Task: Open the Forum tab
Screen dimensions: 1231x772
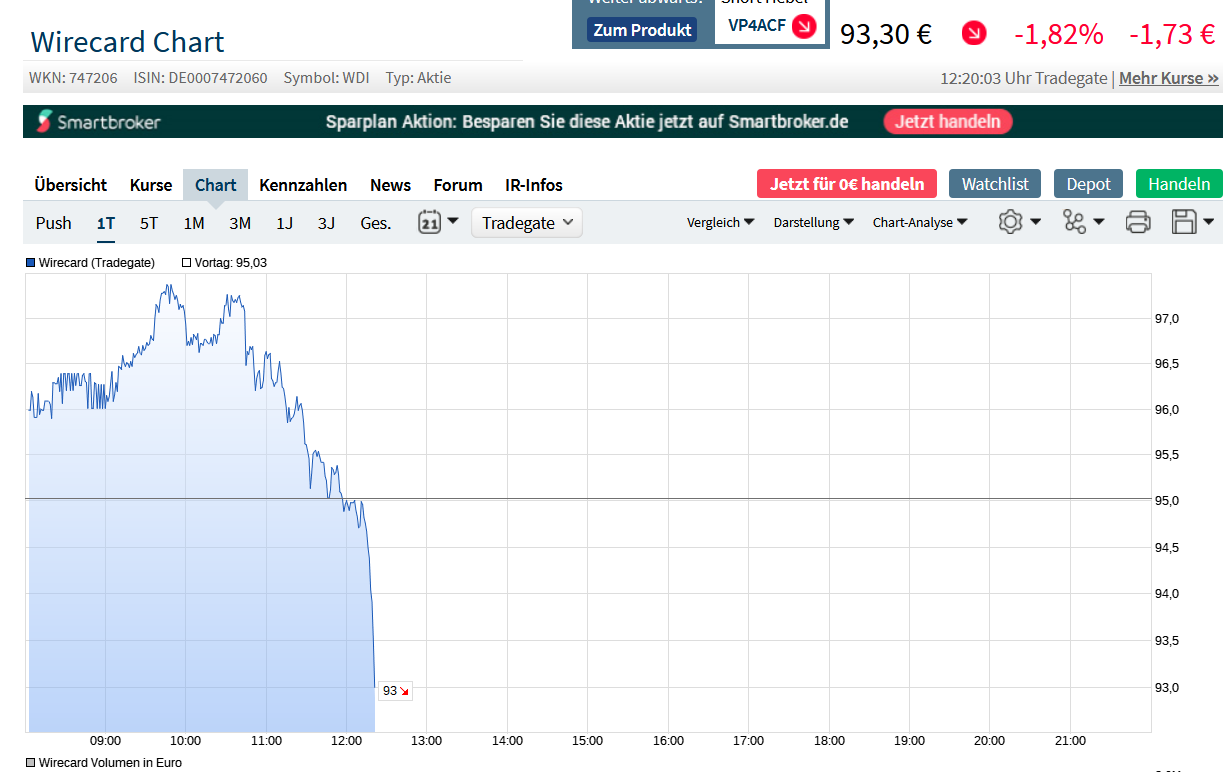Action: click(458, 185)
